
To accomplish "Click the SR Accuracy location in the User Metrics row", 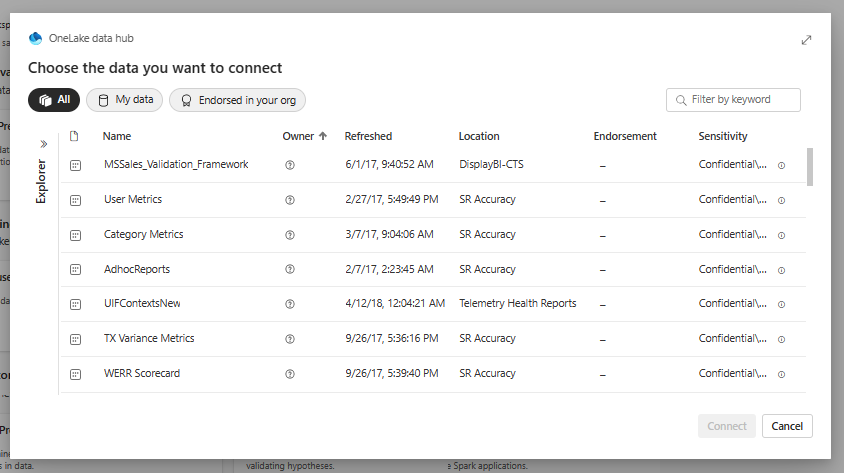I will point(487,199).
